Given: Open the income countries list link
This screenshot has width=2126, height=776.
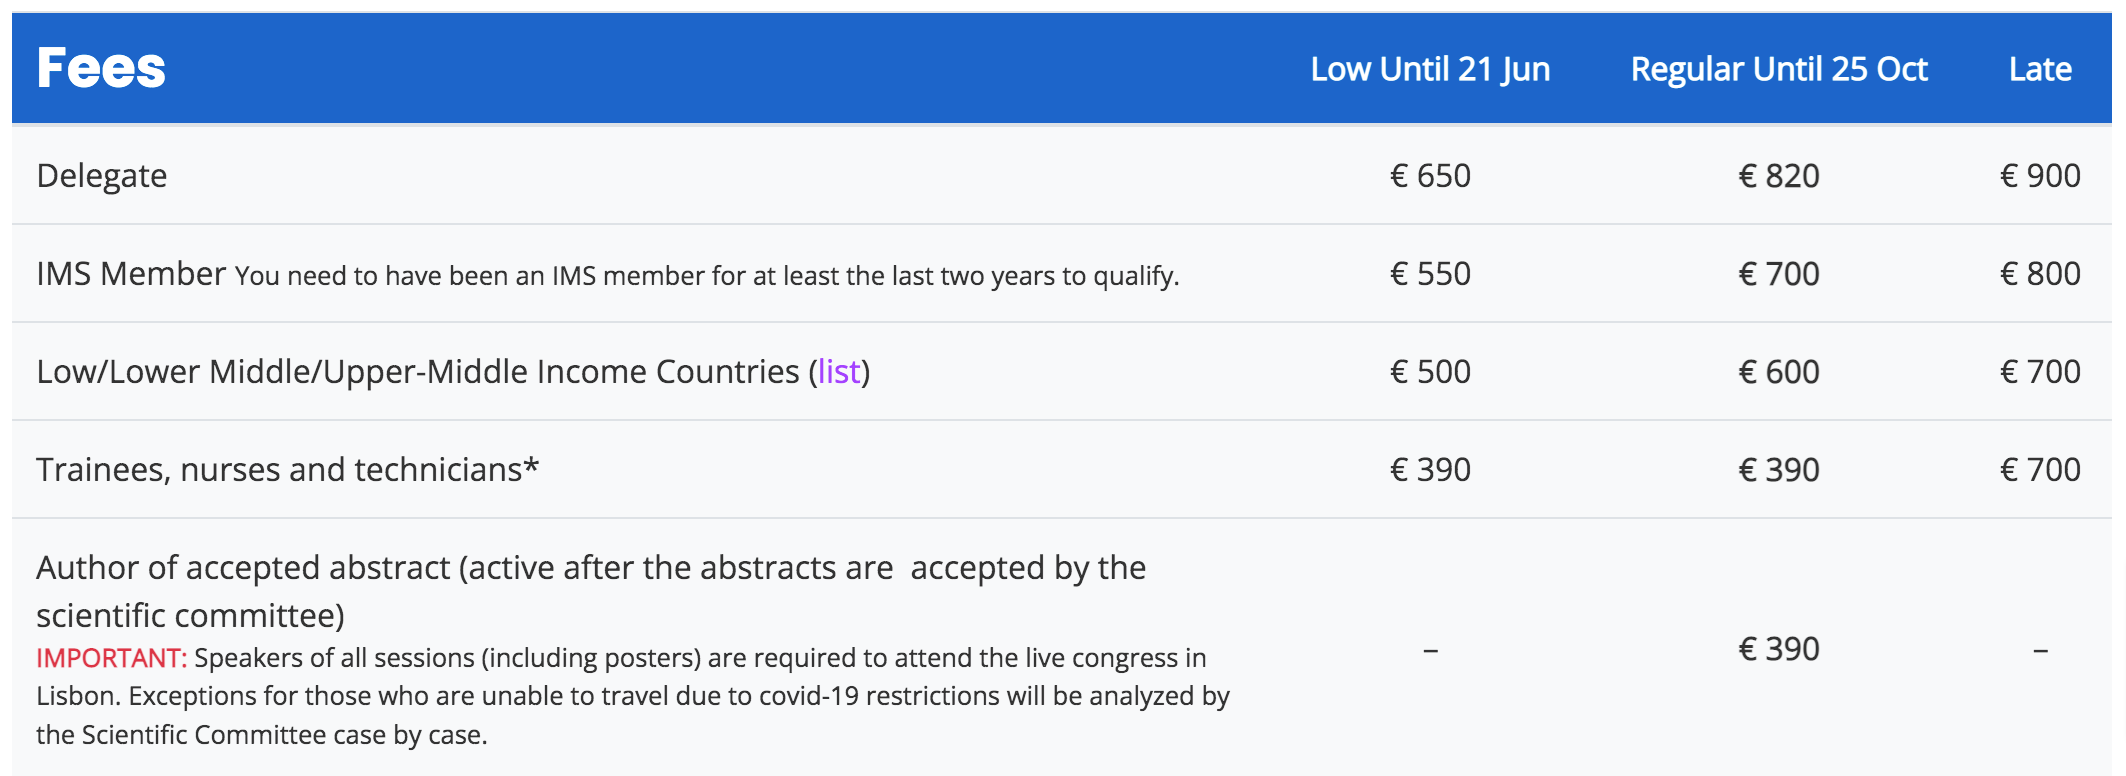Looking at the screenshot, I should pos(838,372).
